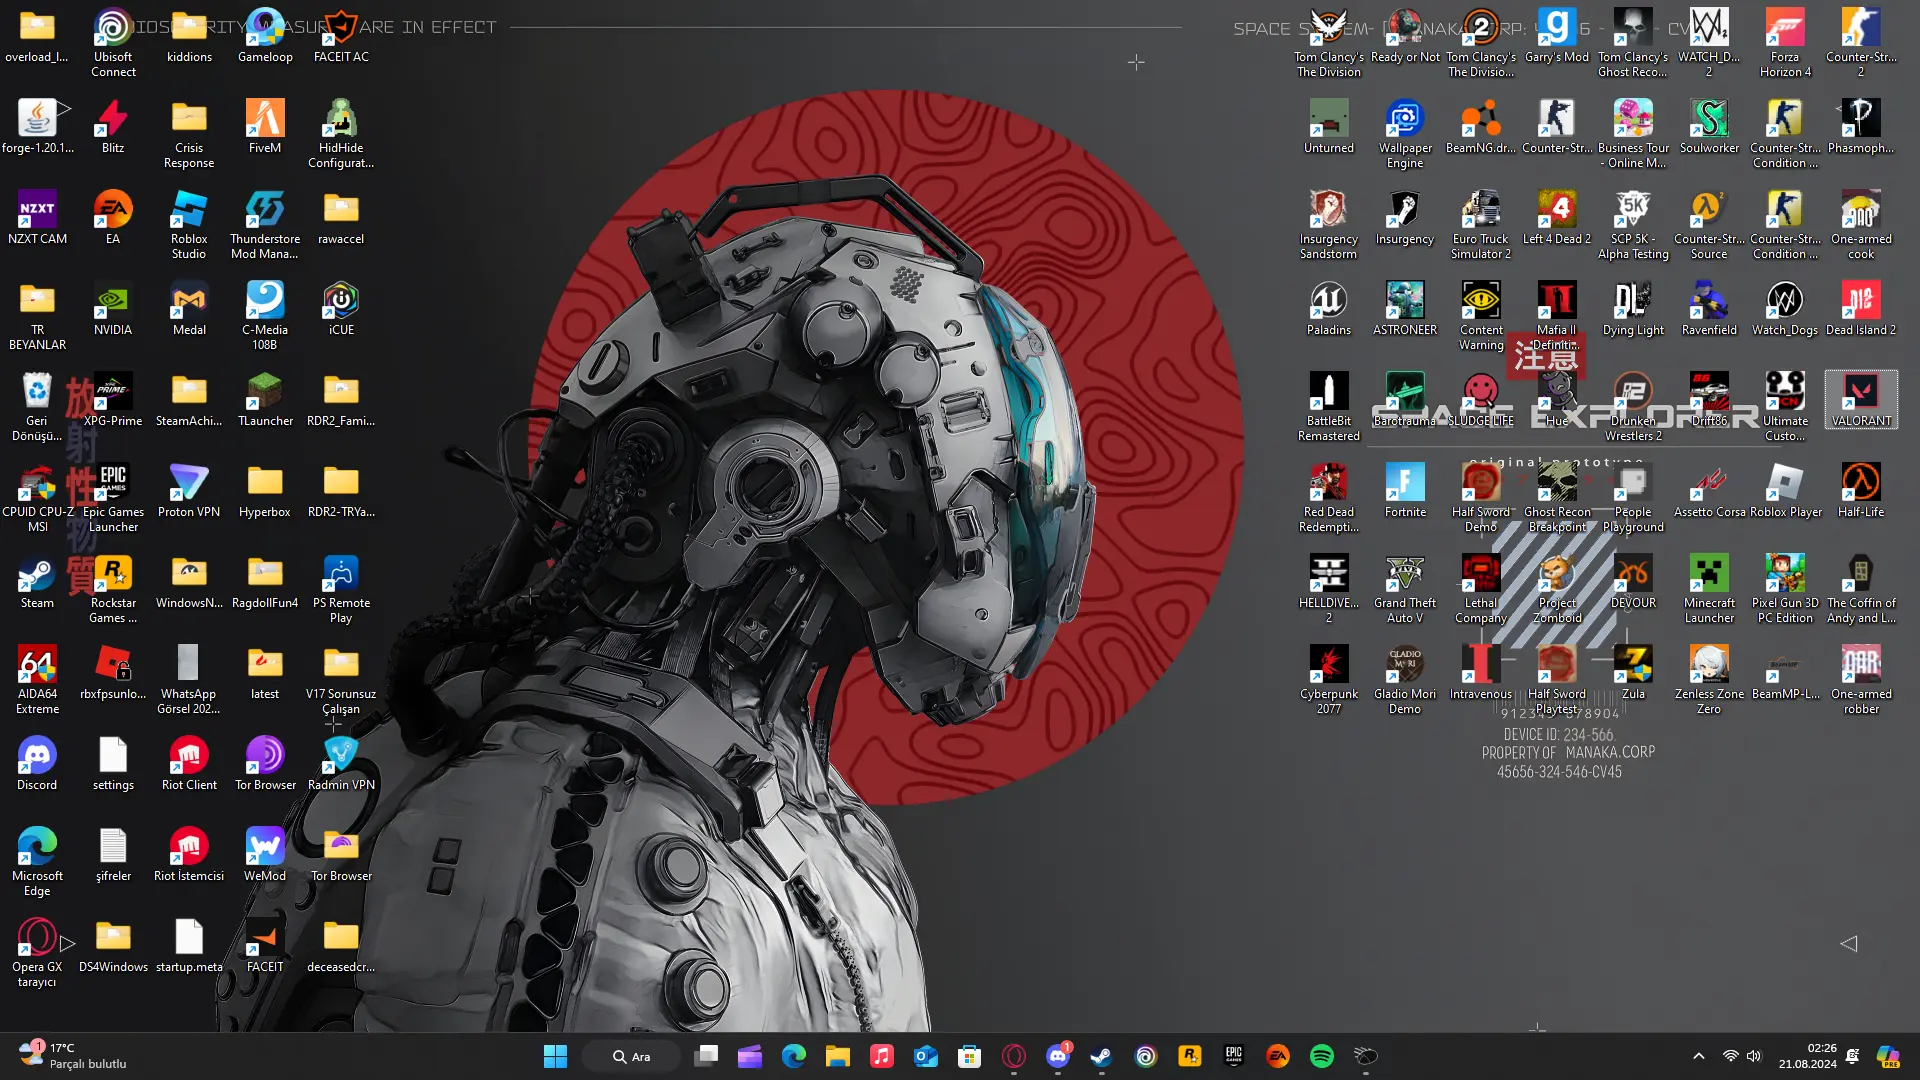
Task: Select the AIDA64 Extreme desktop shortcut
Action: pyautogui.click(x=37, y=679)
